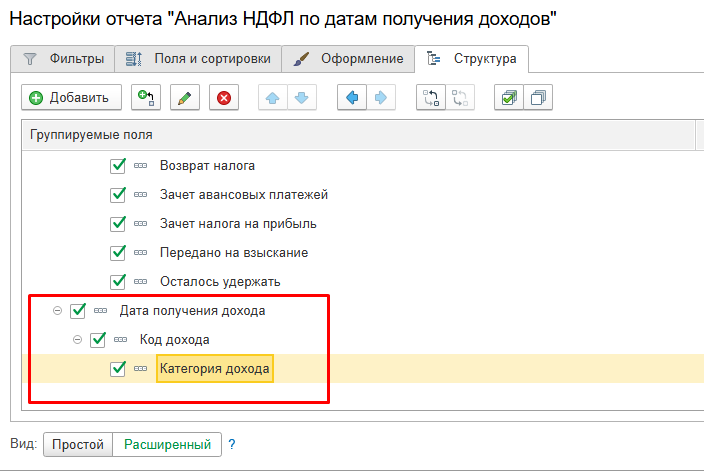This screenshot has height=471, width=704.
Task: Switch the view to Простой
Action: click(78, 445)
